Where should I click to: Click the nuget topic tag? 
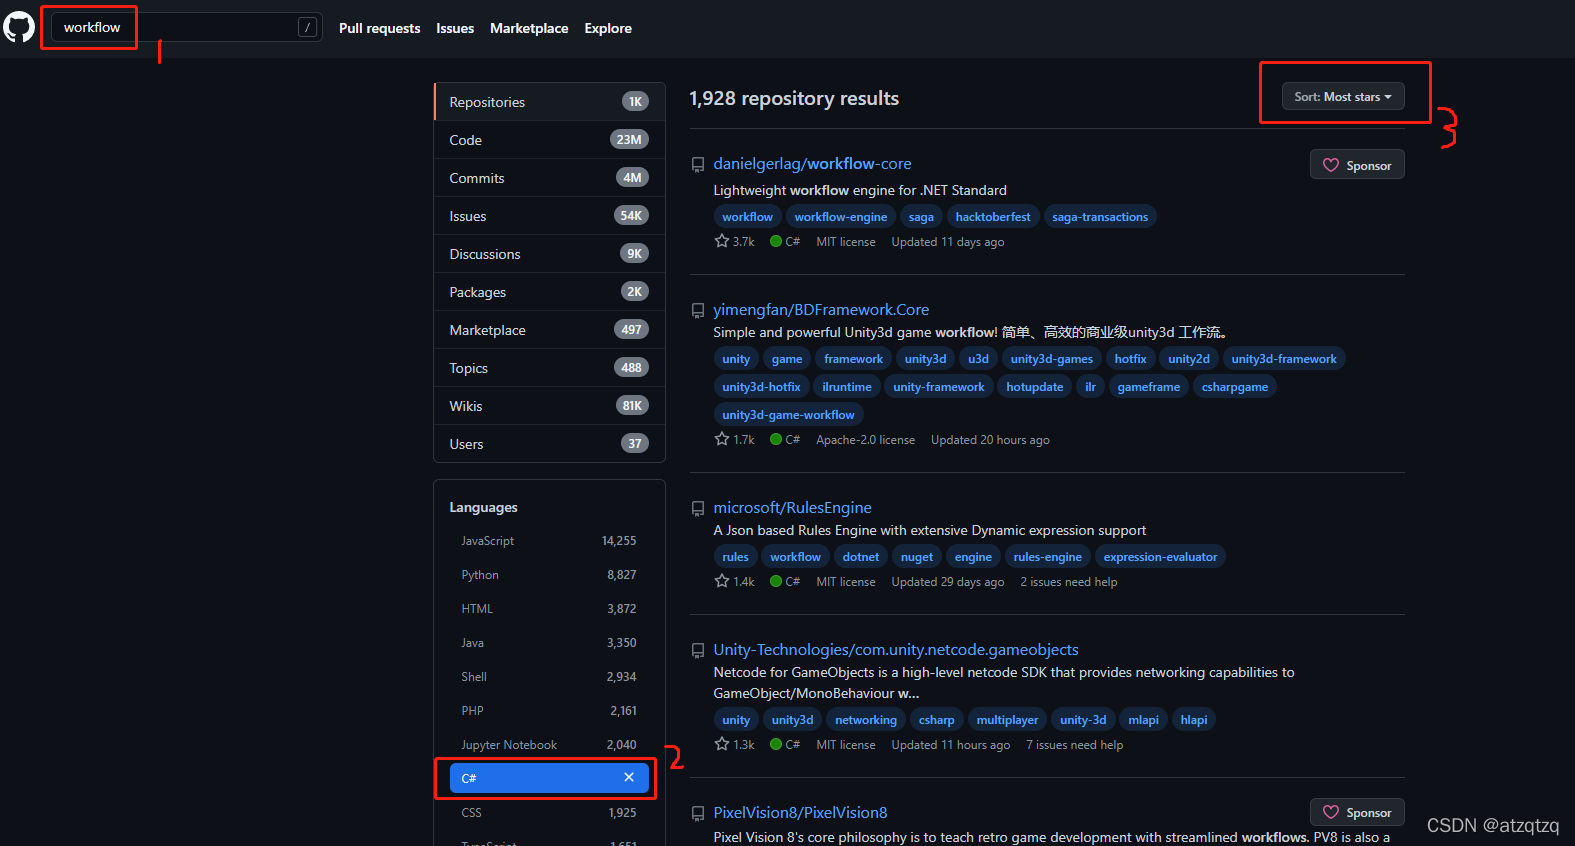click(916, 557)
